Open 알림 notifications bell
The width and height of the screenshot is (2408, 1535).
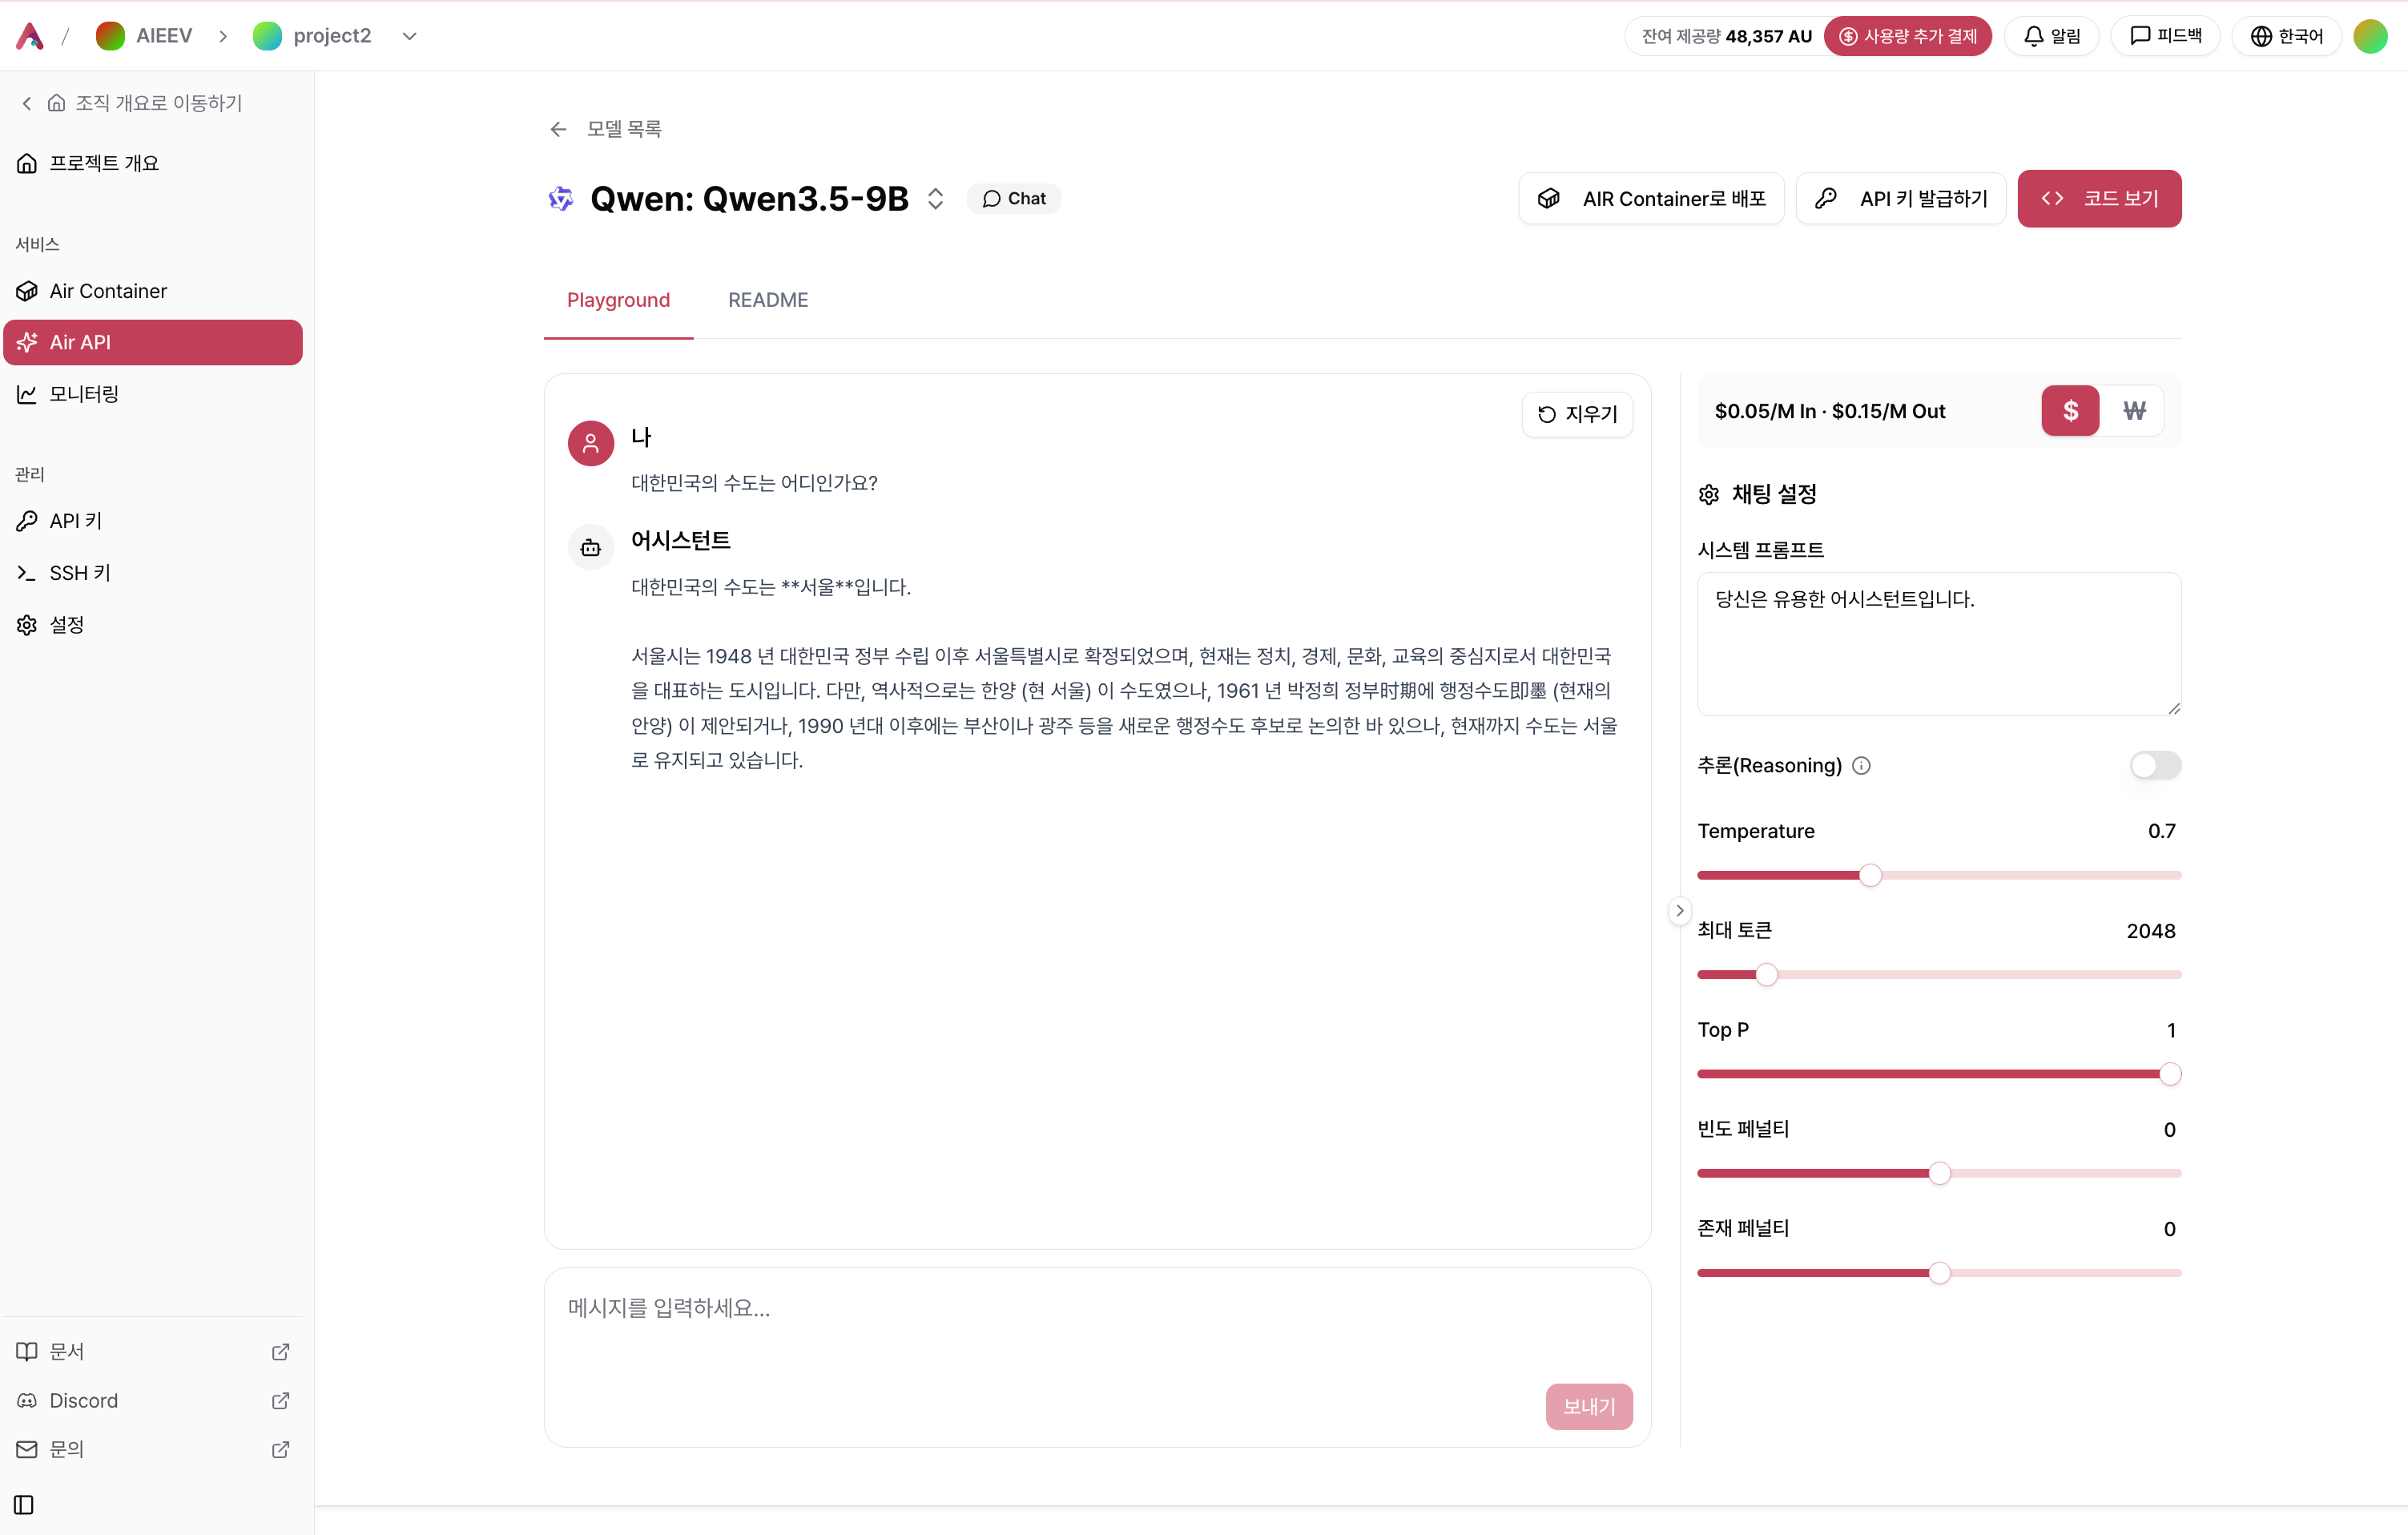coord(2052,36)
